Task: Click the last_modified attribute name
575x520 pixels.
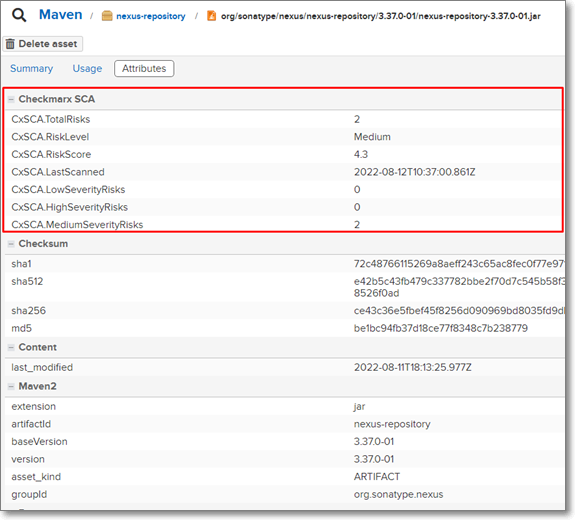Action: click(x=42, y=367)
